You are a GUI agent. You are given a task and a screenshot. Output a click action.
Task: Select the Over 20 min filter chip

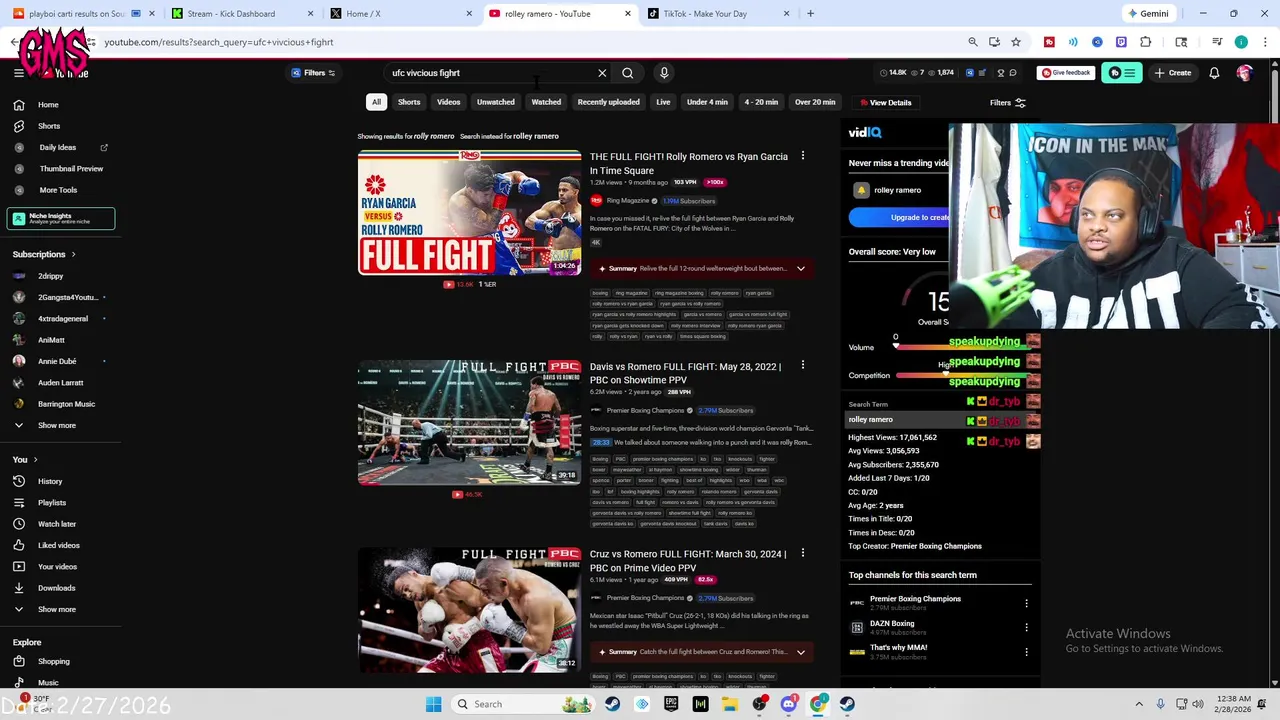point(815,102)
